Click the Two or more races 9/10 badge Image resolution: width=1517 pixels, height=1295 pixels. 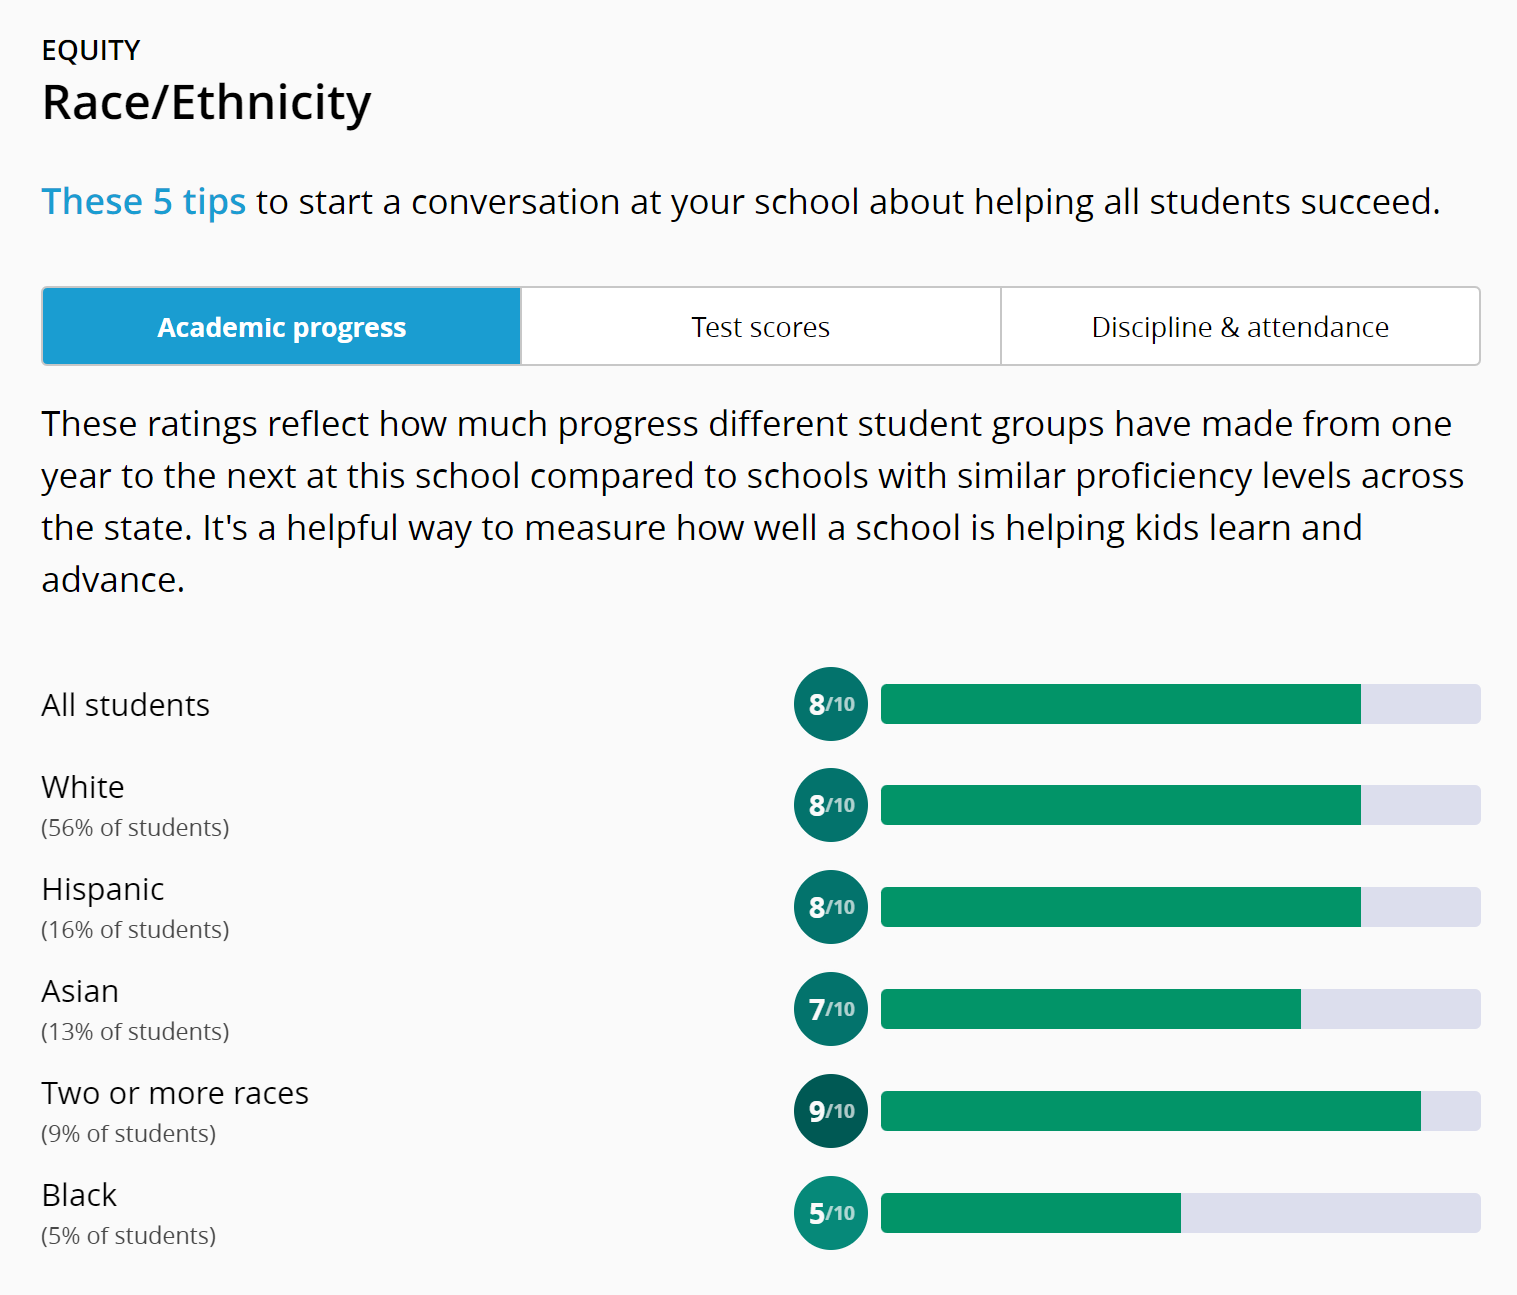[831, 1111]
